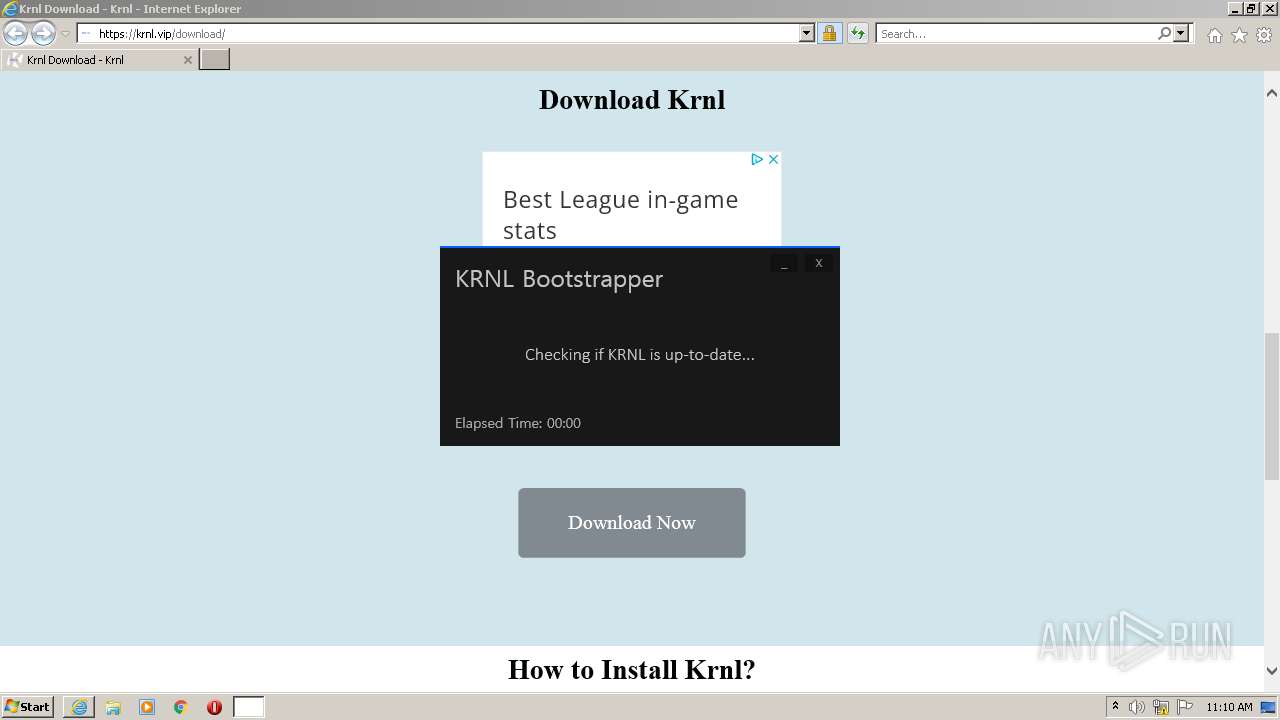Viewport: 1280px width, 720px height.
Task: Close the ad with the X icon
Action: tap(773, 159)
